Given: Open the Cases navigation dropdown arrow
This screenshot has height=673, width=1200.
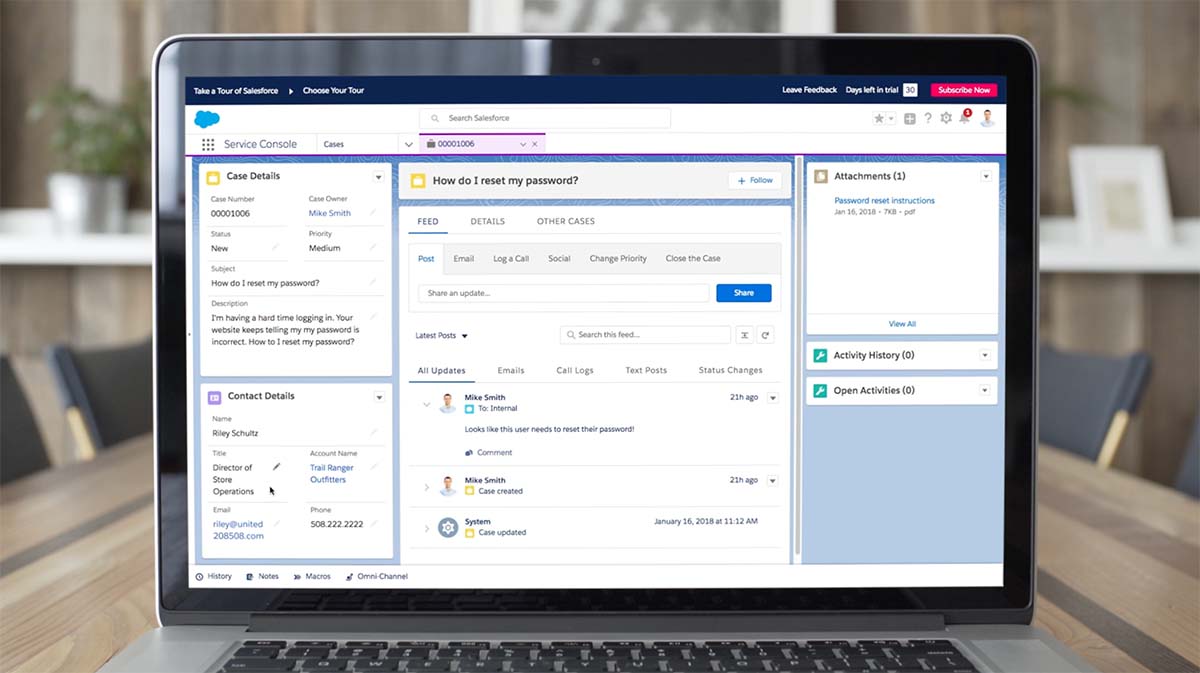Looking at the screenshot, I should tap(407, 144).
